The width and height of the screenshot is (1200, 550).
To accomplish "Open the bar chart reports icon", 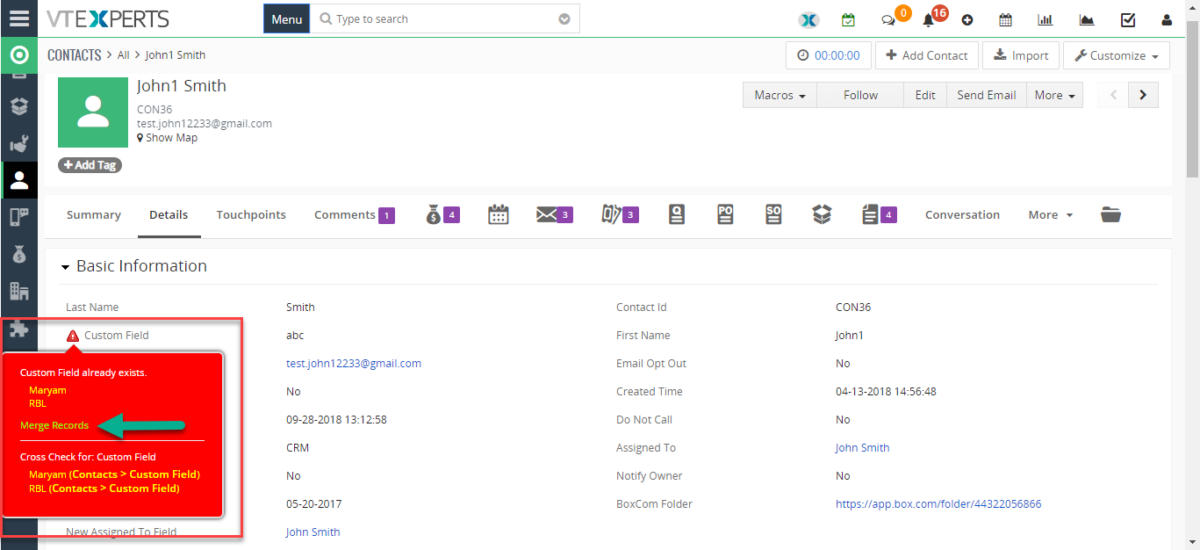I will pyautogui.click(x=1046, y=19).
